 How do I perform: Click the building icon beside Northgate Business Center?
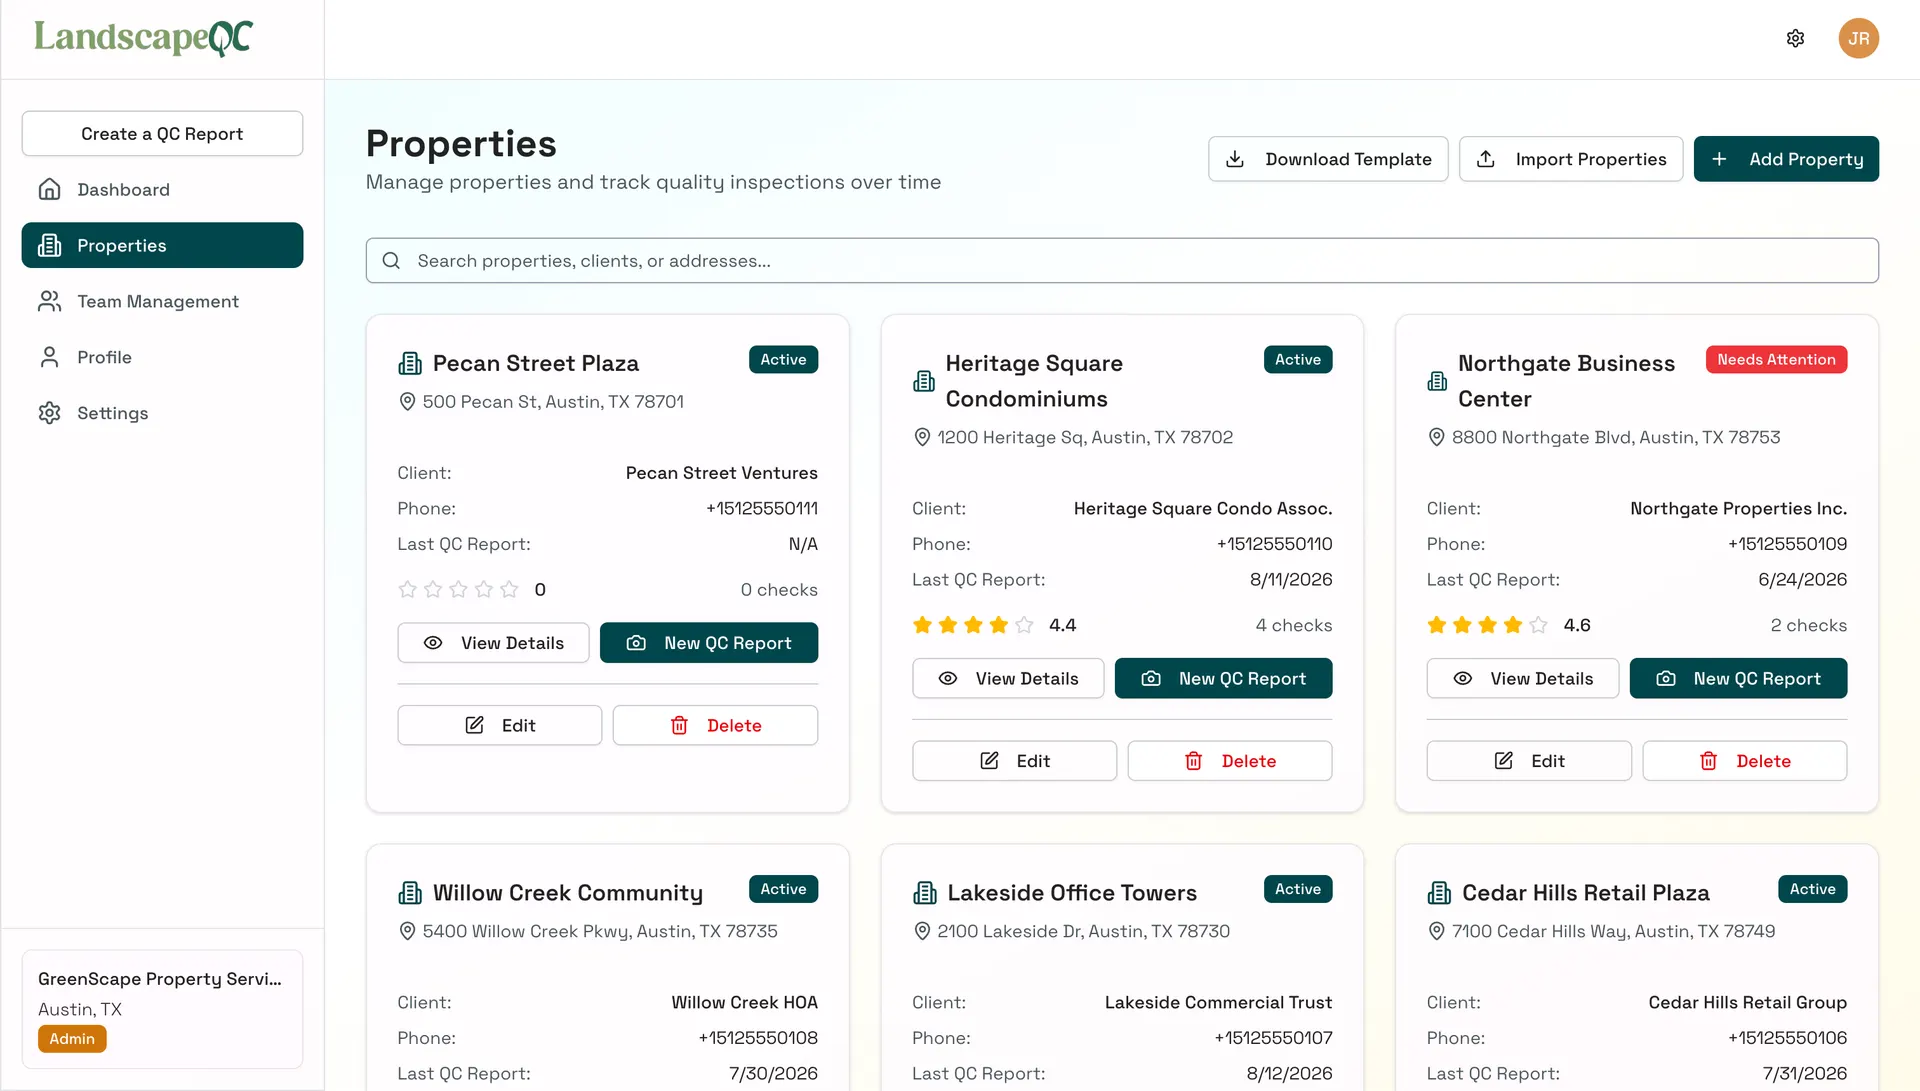[x=1437, y=381]
